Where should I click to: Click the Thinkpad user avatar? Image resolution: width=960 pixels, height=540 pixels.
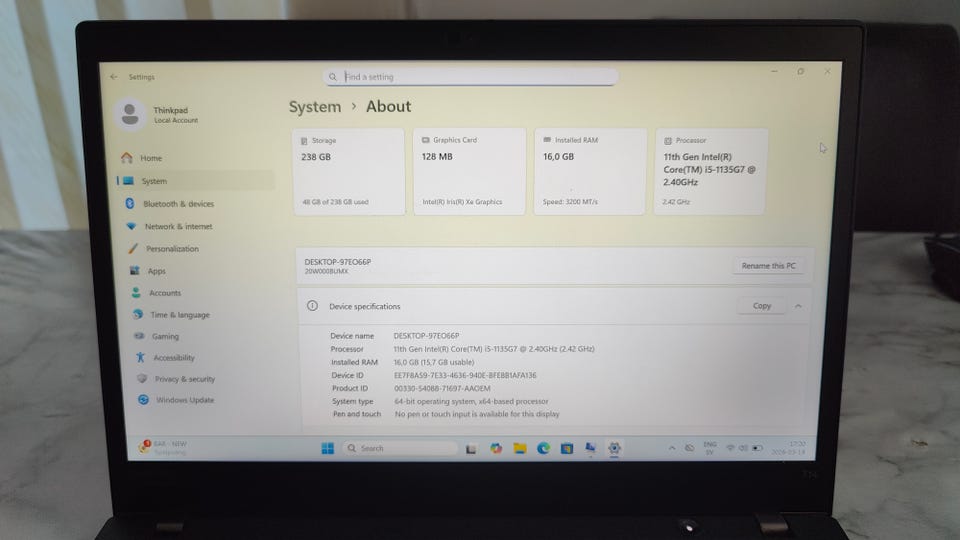130,114
